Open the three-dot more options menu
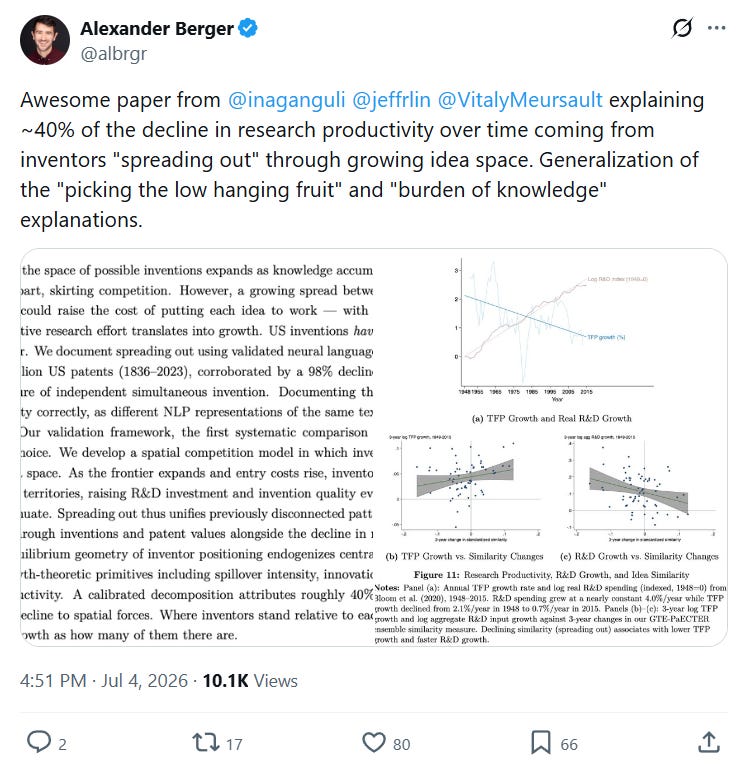This screenshot has width=748, height=767. click(x=716, y=28)
